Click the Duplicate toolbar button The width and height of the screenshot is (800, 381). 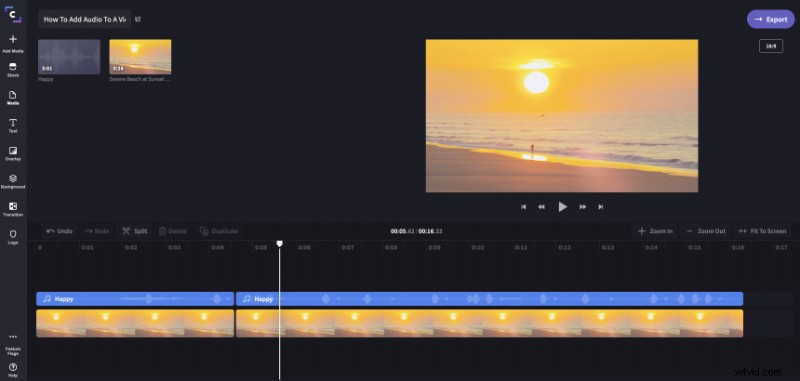pos(219,231)
